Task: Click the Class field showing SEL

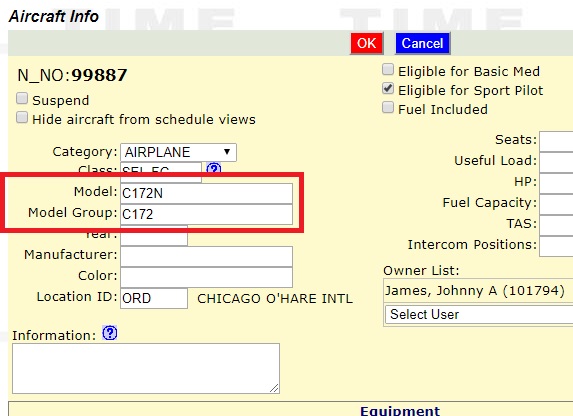Action: pyautogui.click(x=161, y=171)
